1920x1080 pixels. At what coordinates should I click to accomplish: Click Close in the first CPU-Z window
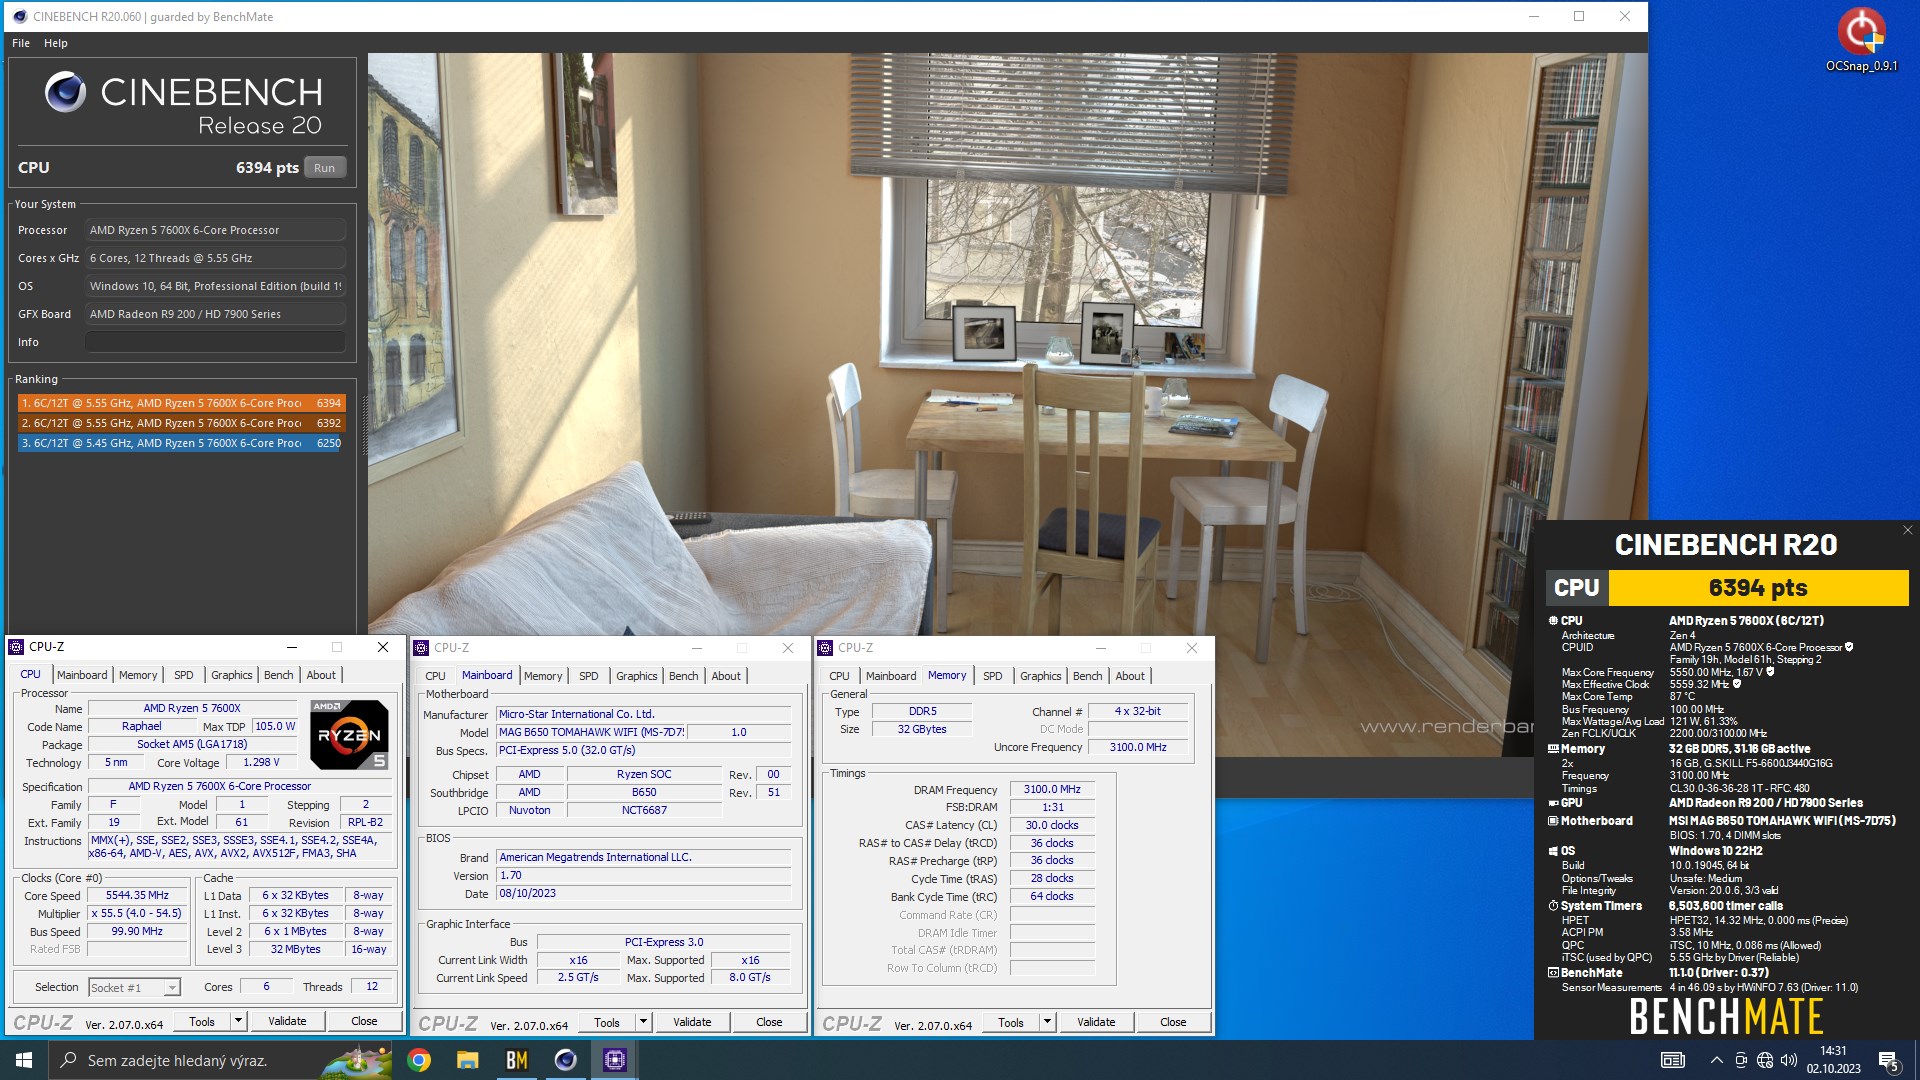[364, 1021]
